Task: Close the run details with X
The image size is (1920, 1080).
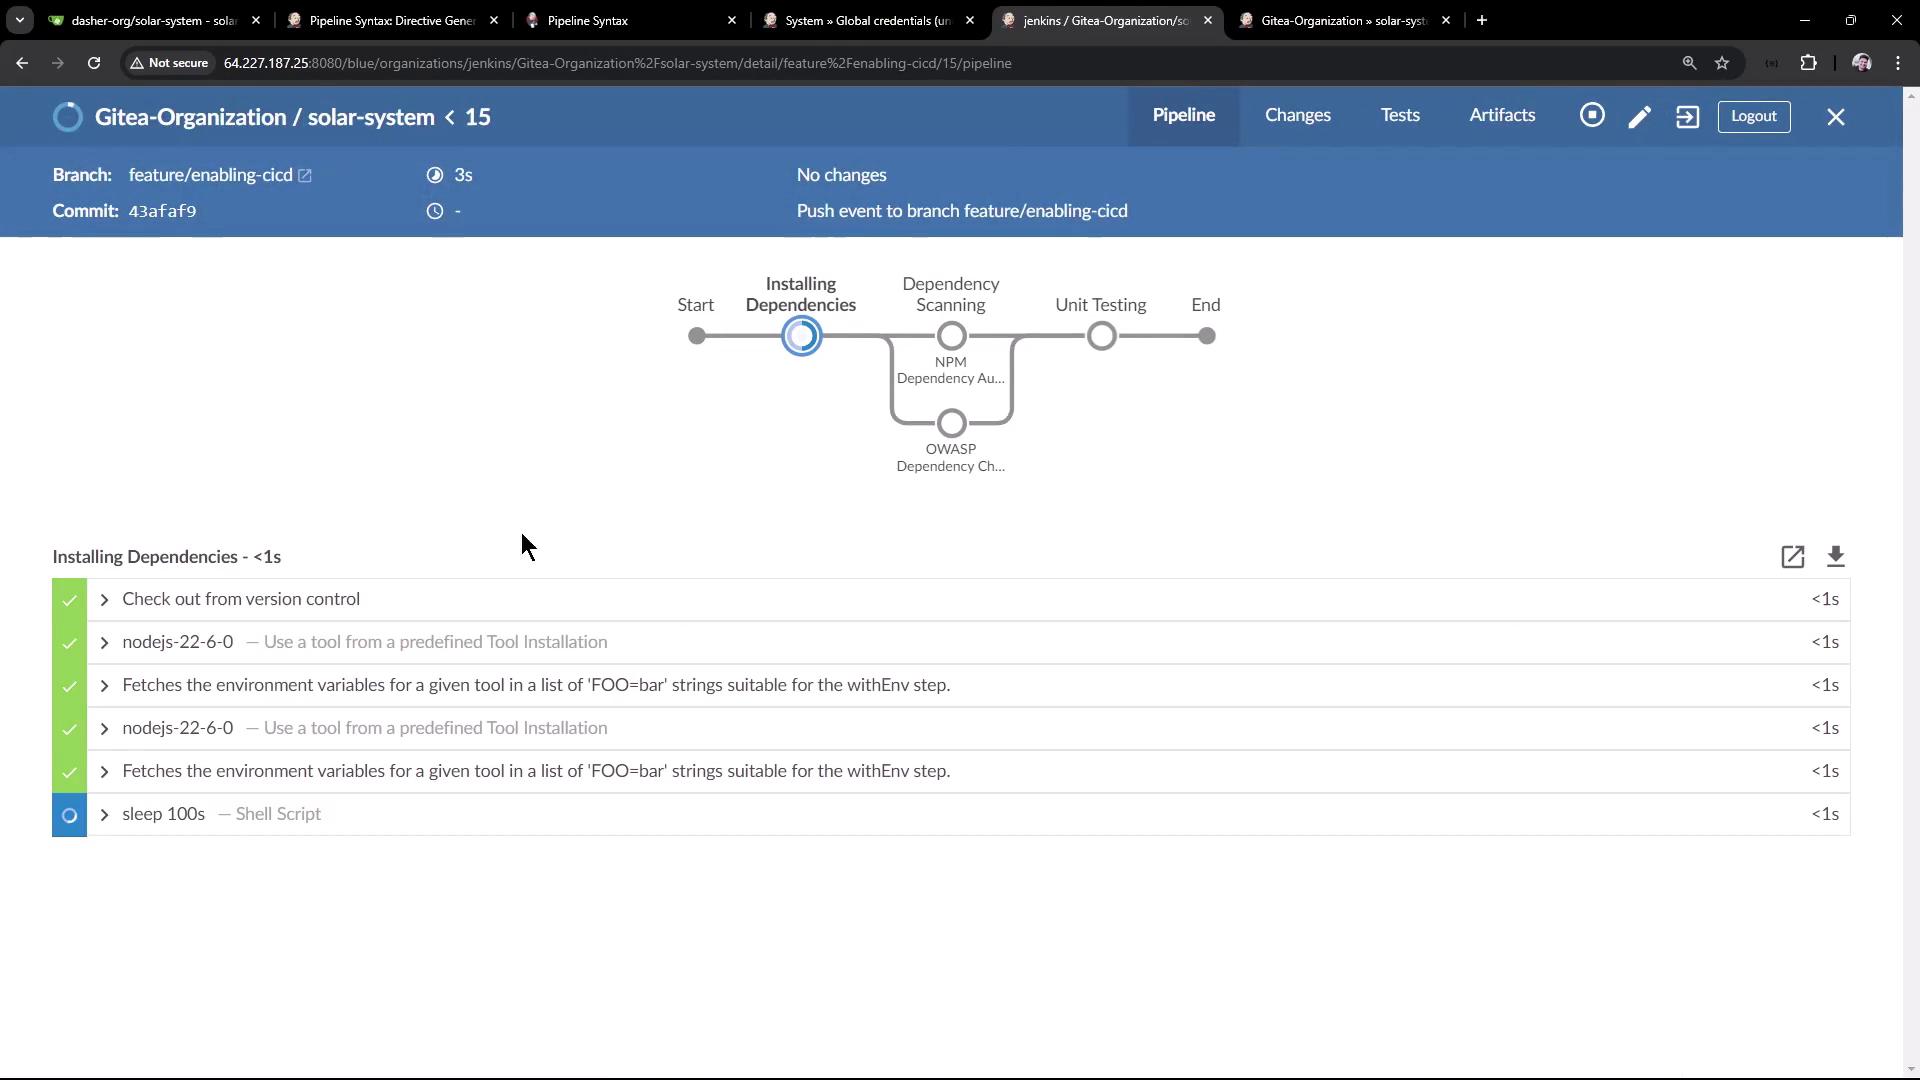Action: click(x=1835, y=117)
